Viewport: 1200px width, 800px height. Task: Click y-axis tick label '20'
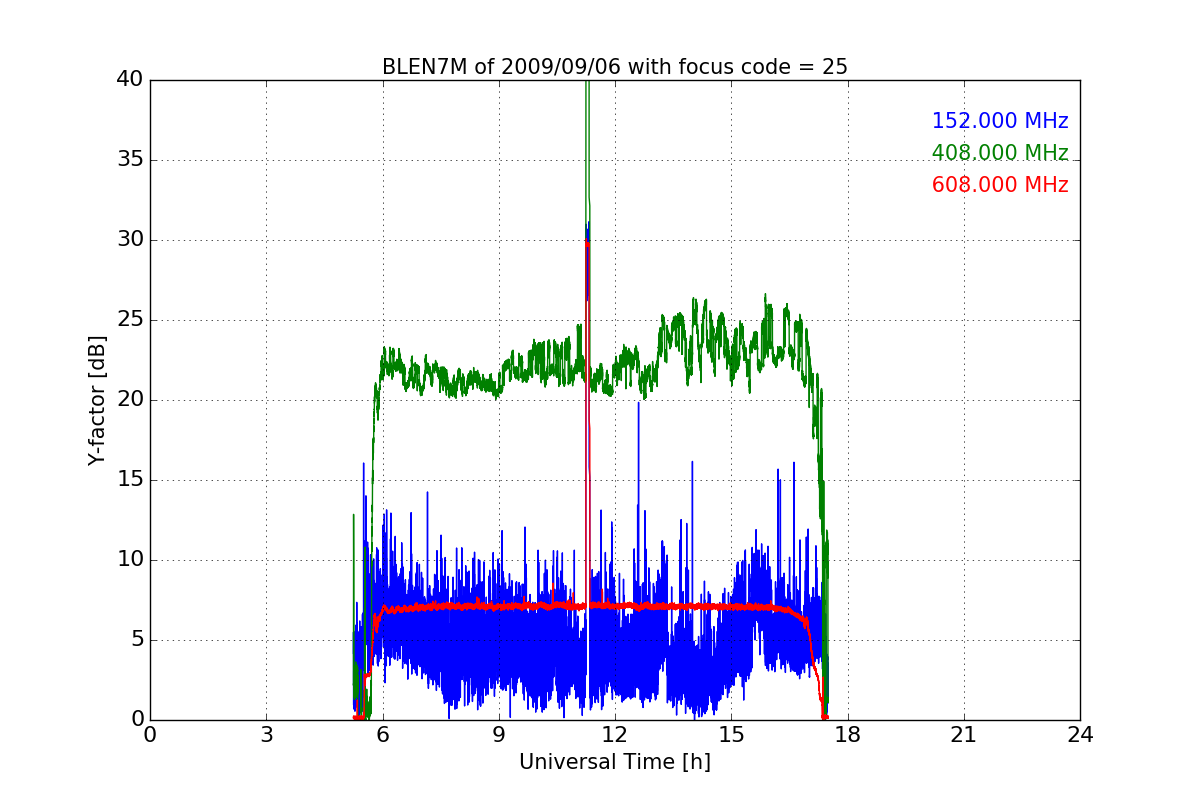click(130, 400)
